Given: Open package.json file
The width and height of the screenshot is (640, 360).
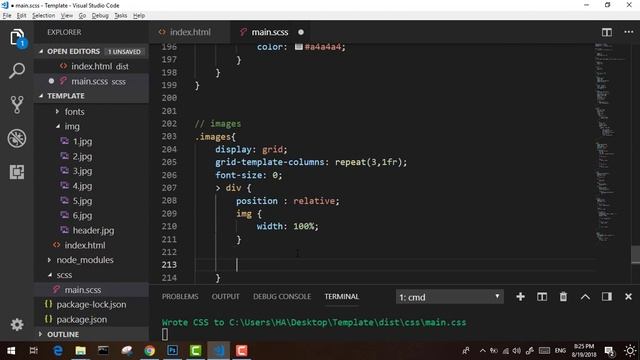Looking at the screenshot, I should click(82, 320).
